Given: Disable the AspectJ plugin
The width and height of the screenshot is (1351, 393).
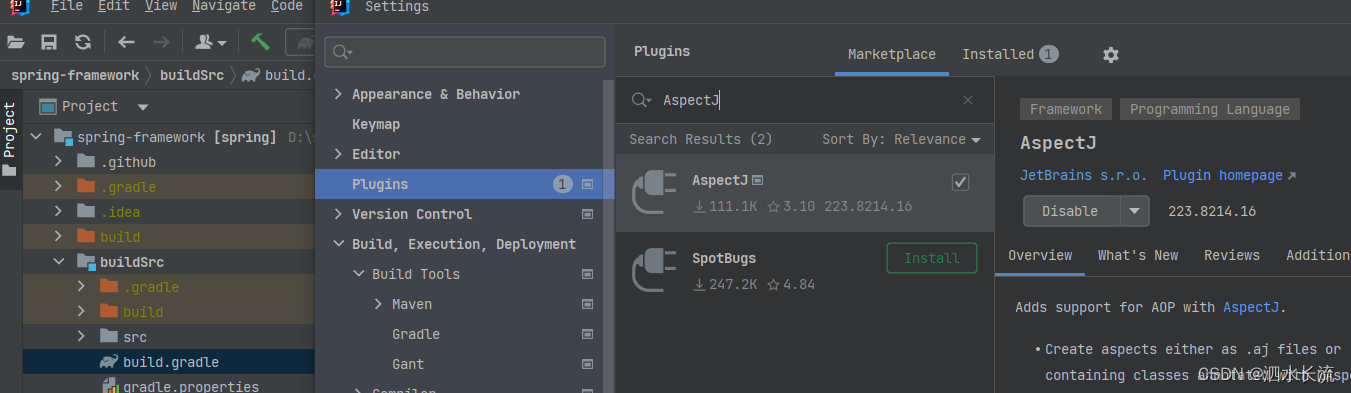Looking at the screenshot, I should (x=1070, y=211).
